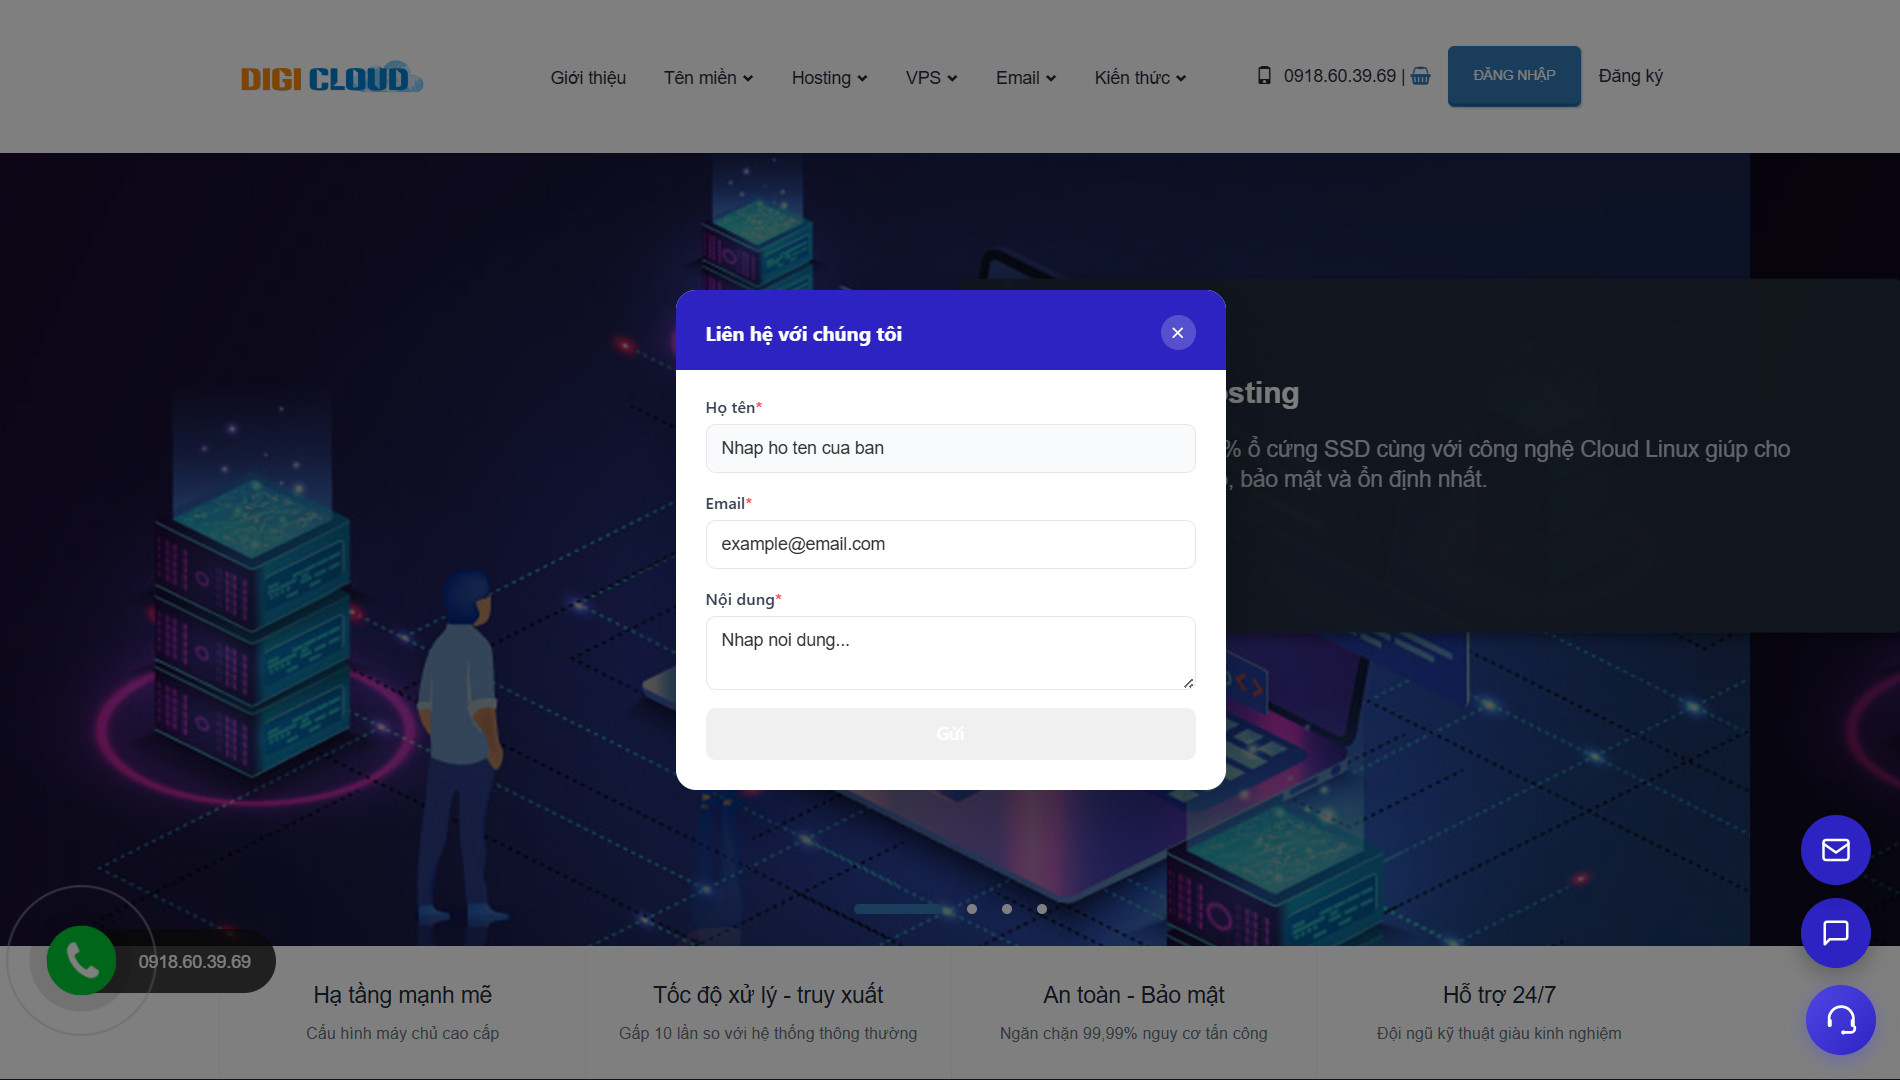
Task: Focus the Họ tên input field
Action: pyautogui.click(x=951, y=448)
